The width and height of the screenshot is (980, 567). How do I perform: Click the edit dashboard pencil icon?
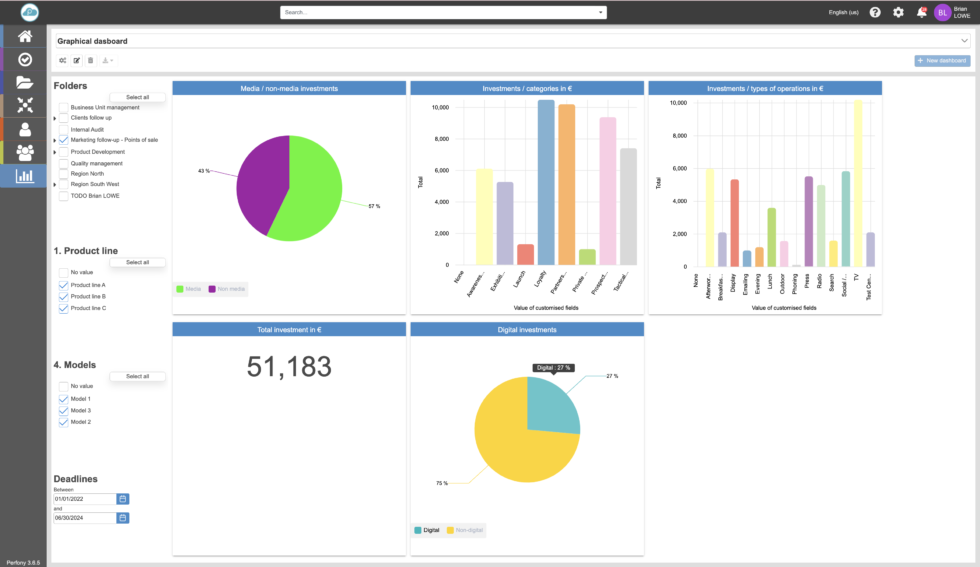click(x=76, y=61)
